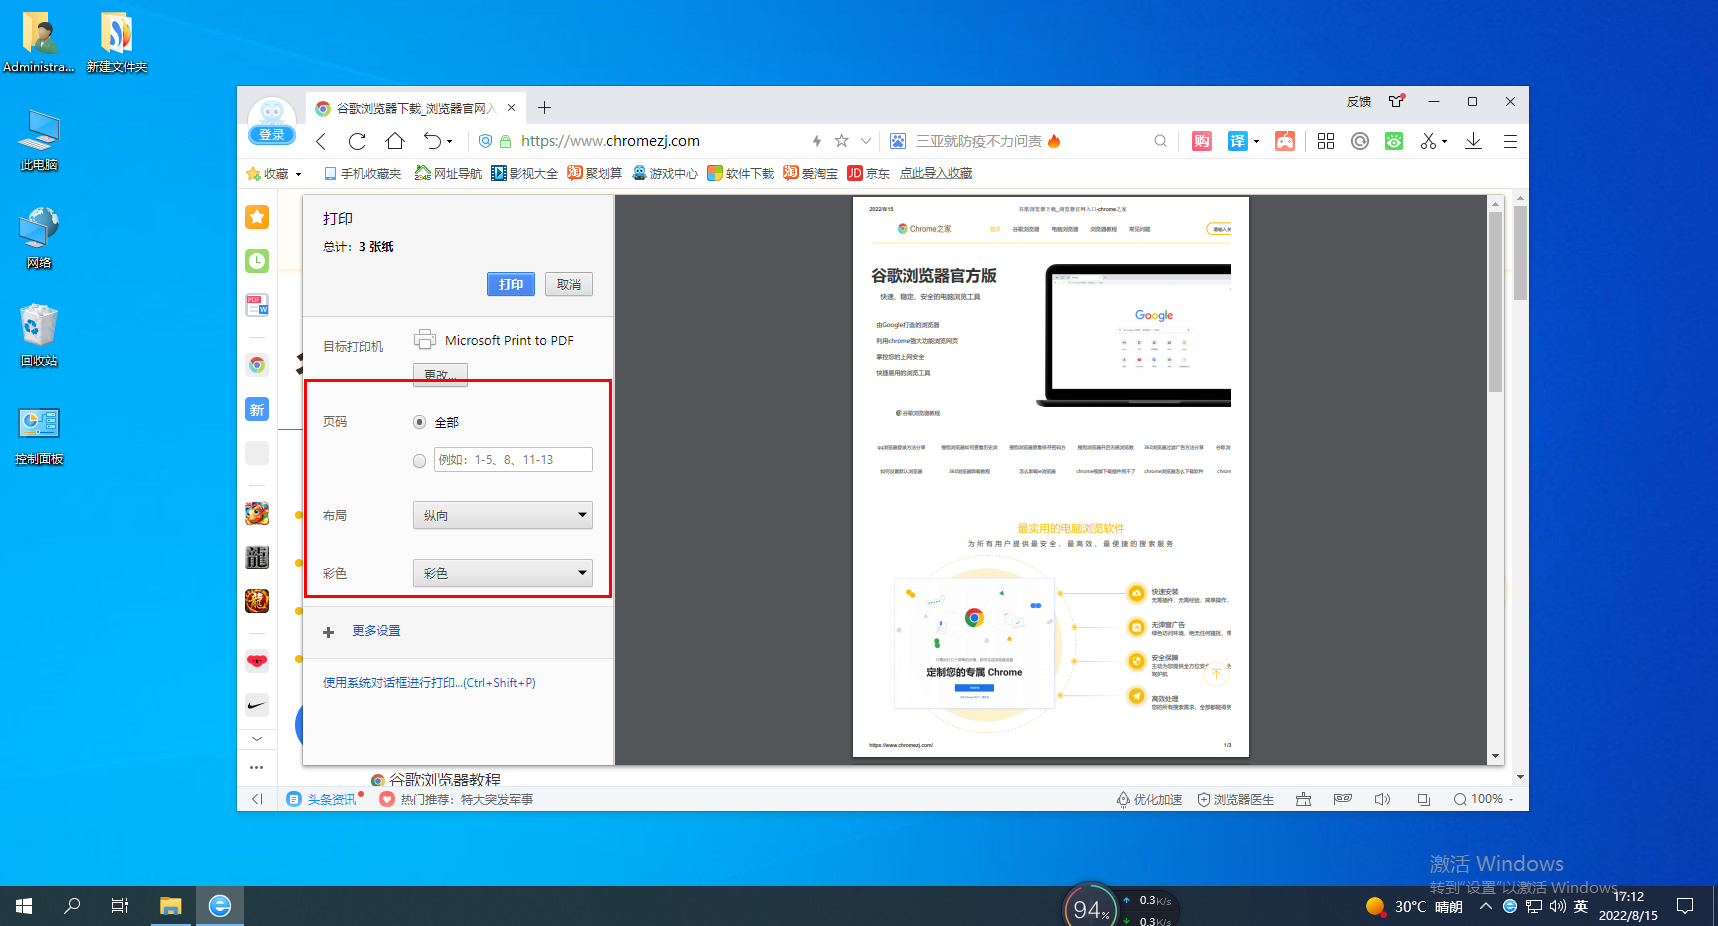1718x926 pixels.
Task: Open the 彩色 color dropdown
Action: click(x=503, y=573)
